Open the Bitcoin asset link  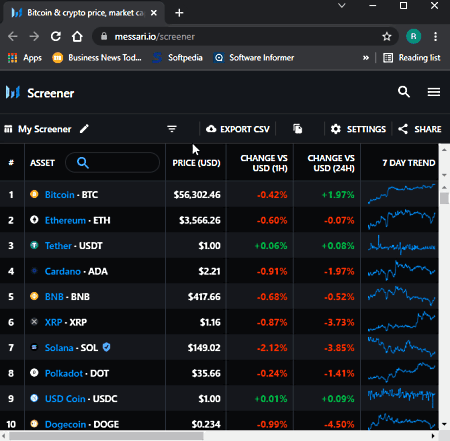pyautogui.click(x=60, y=195)
